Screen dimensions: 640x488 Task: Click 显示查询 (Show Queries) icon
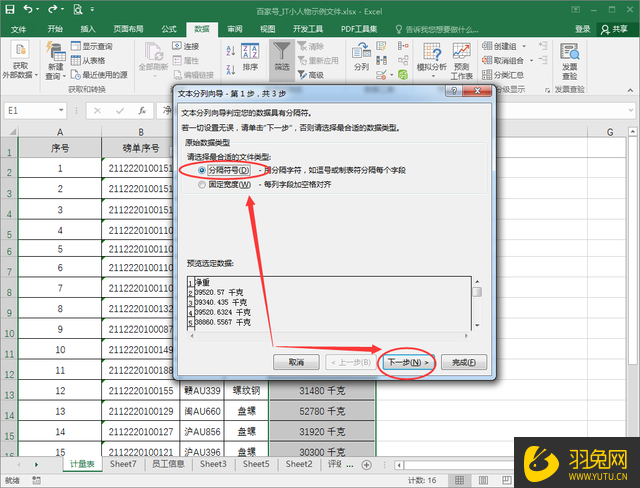point(76,46)
